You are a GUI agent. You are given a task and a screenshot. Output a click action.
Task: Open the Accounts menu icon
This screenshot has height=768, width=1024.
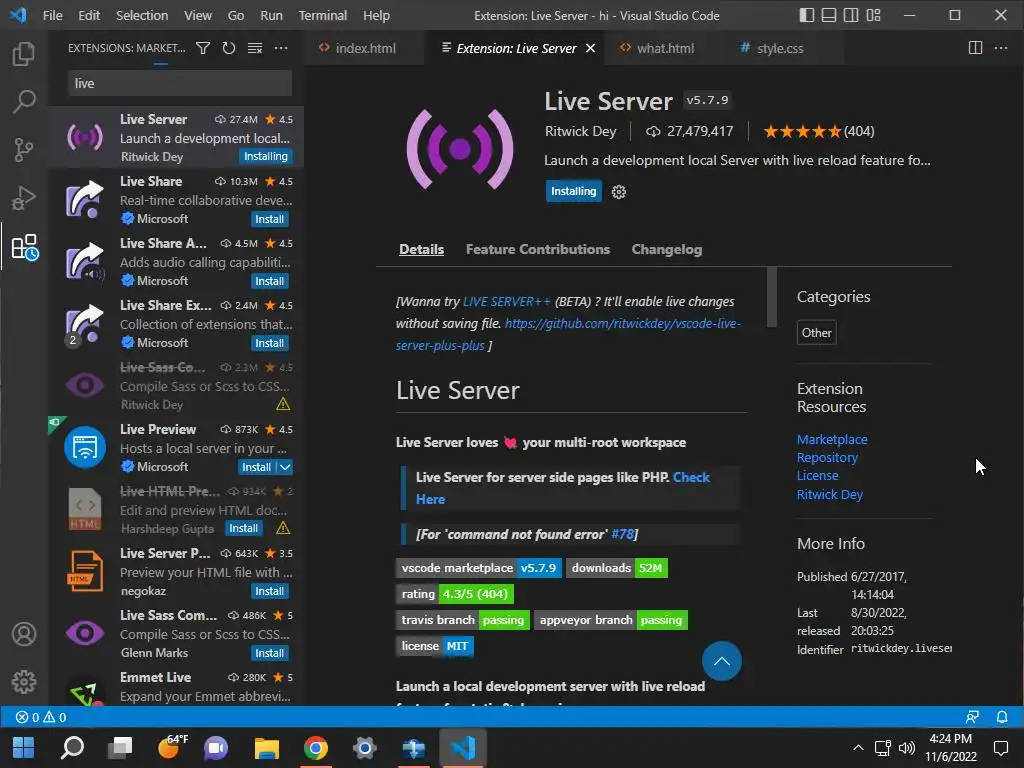coord(24,634)
